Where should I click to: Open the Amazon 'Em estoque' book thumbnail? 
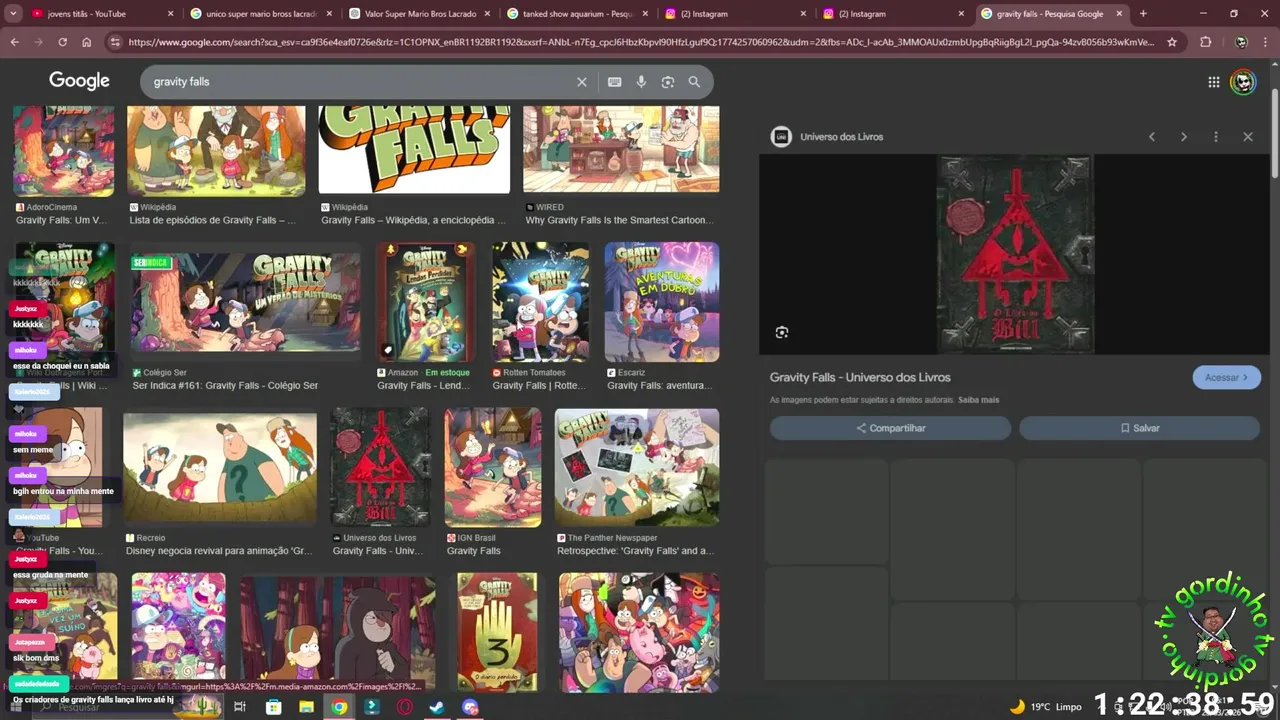(x=425, y=302)
